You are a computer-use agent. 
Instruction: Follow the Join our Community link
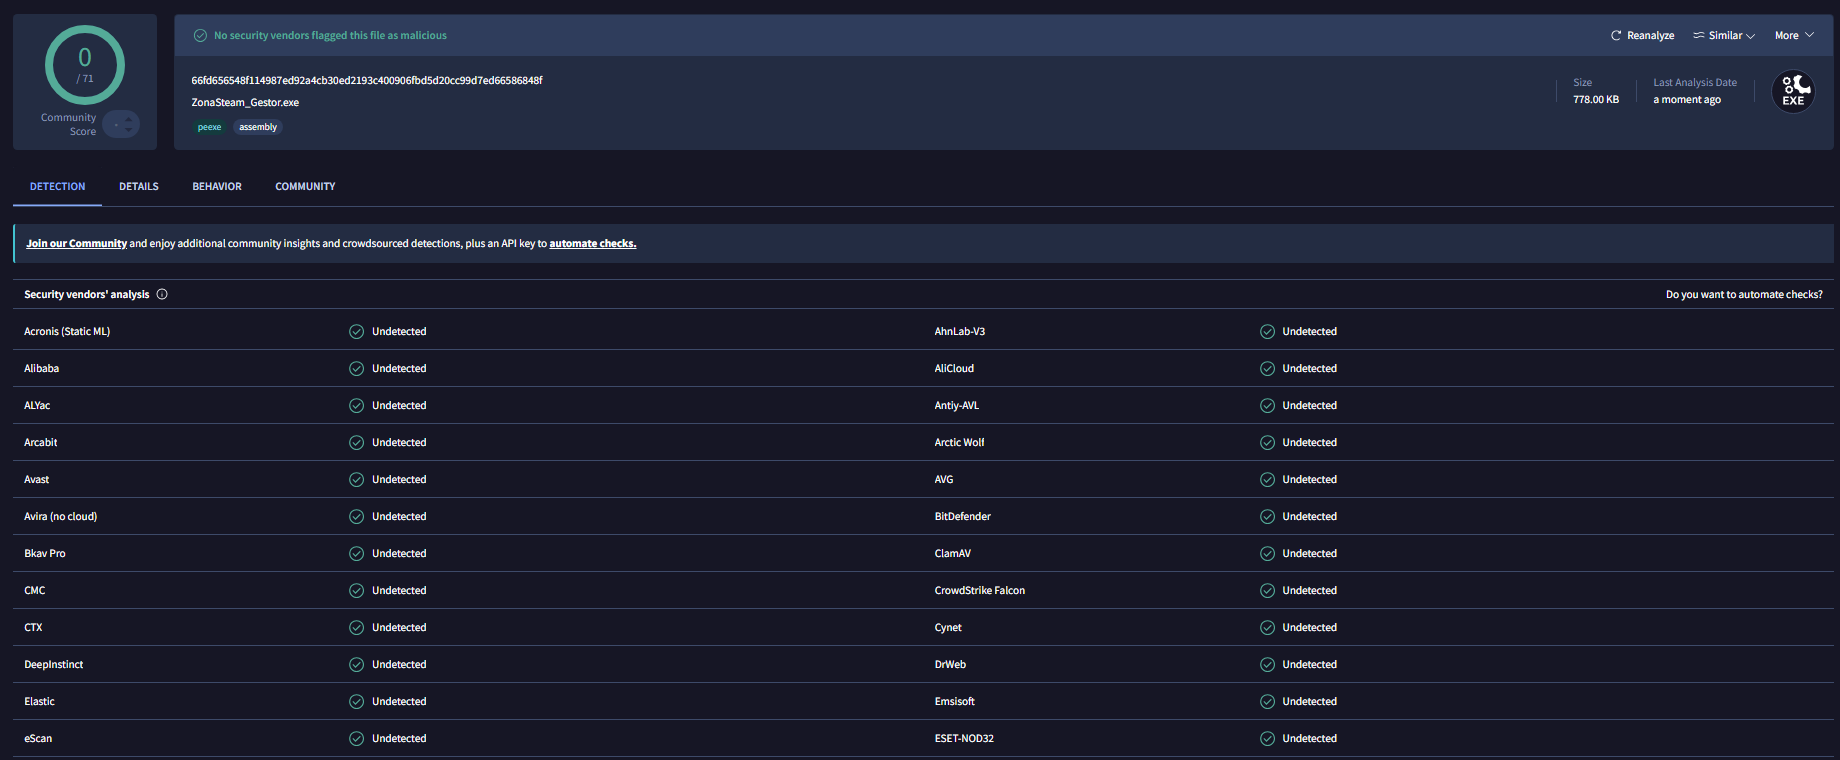pyautogui.click(x=77, y=243)
